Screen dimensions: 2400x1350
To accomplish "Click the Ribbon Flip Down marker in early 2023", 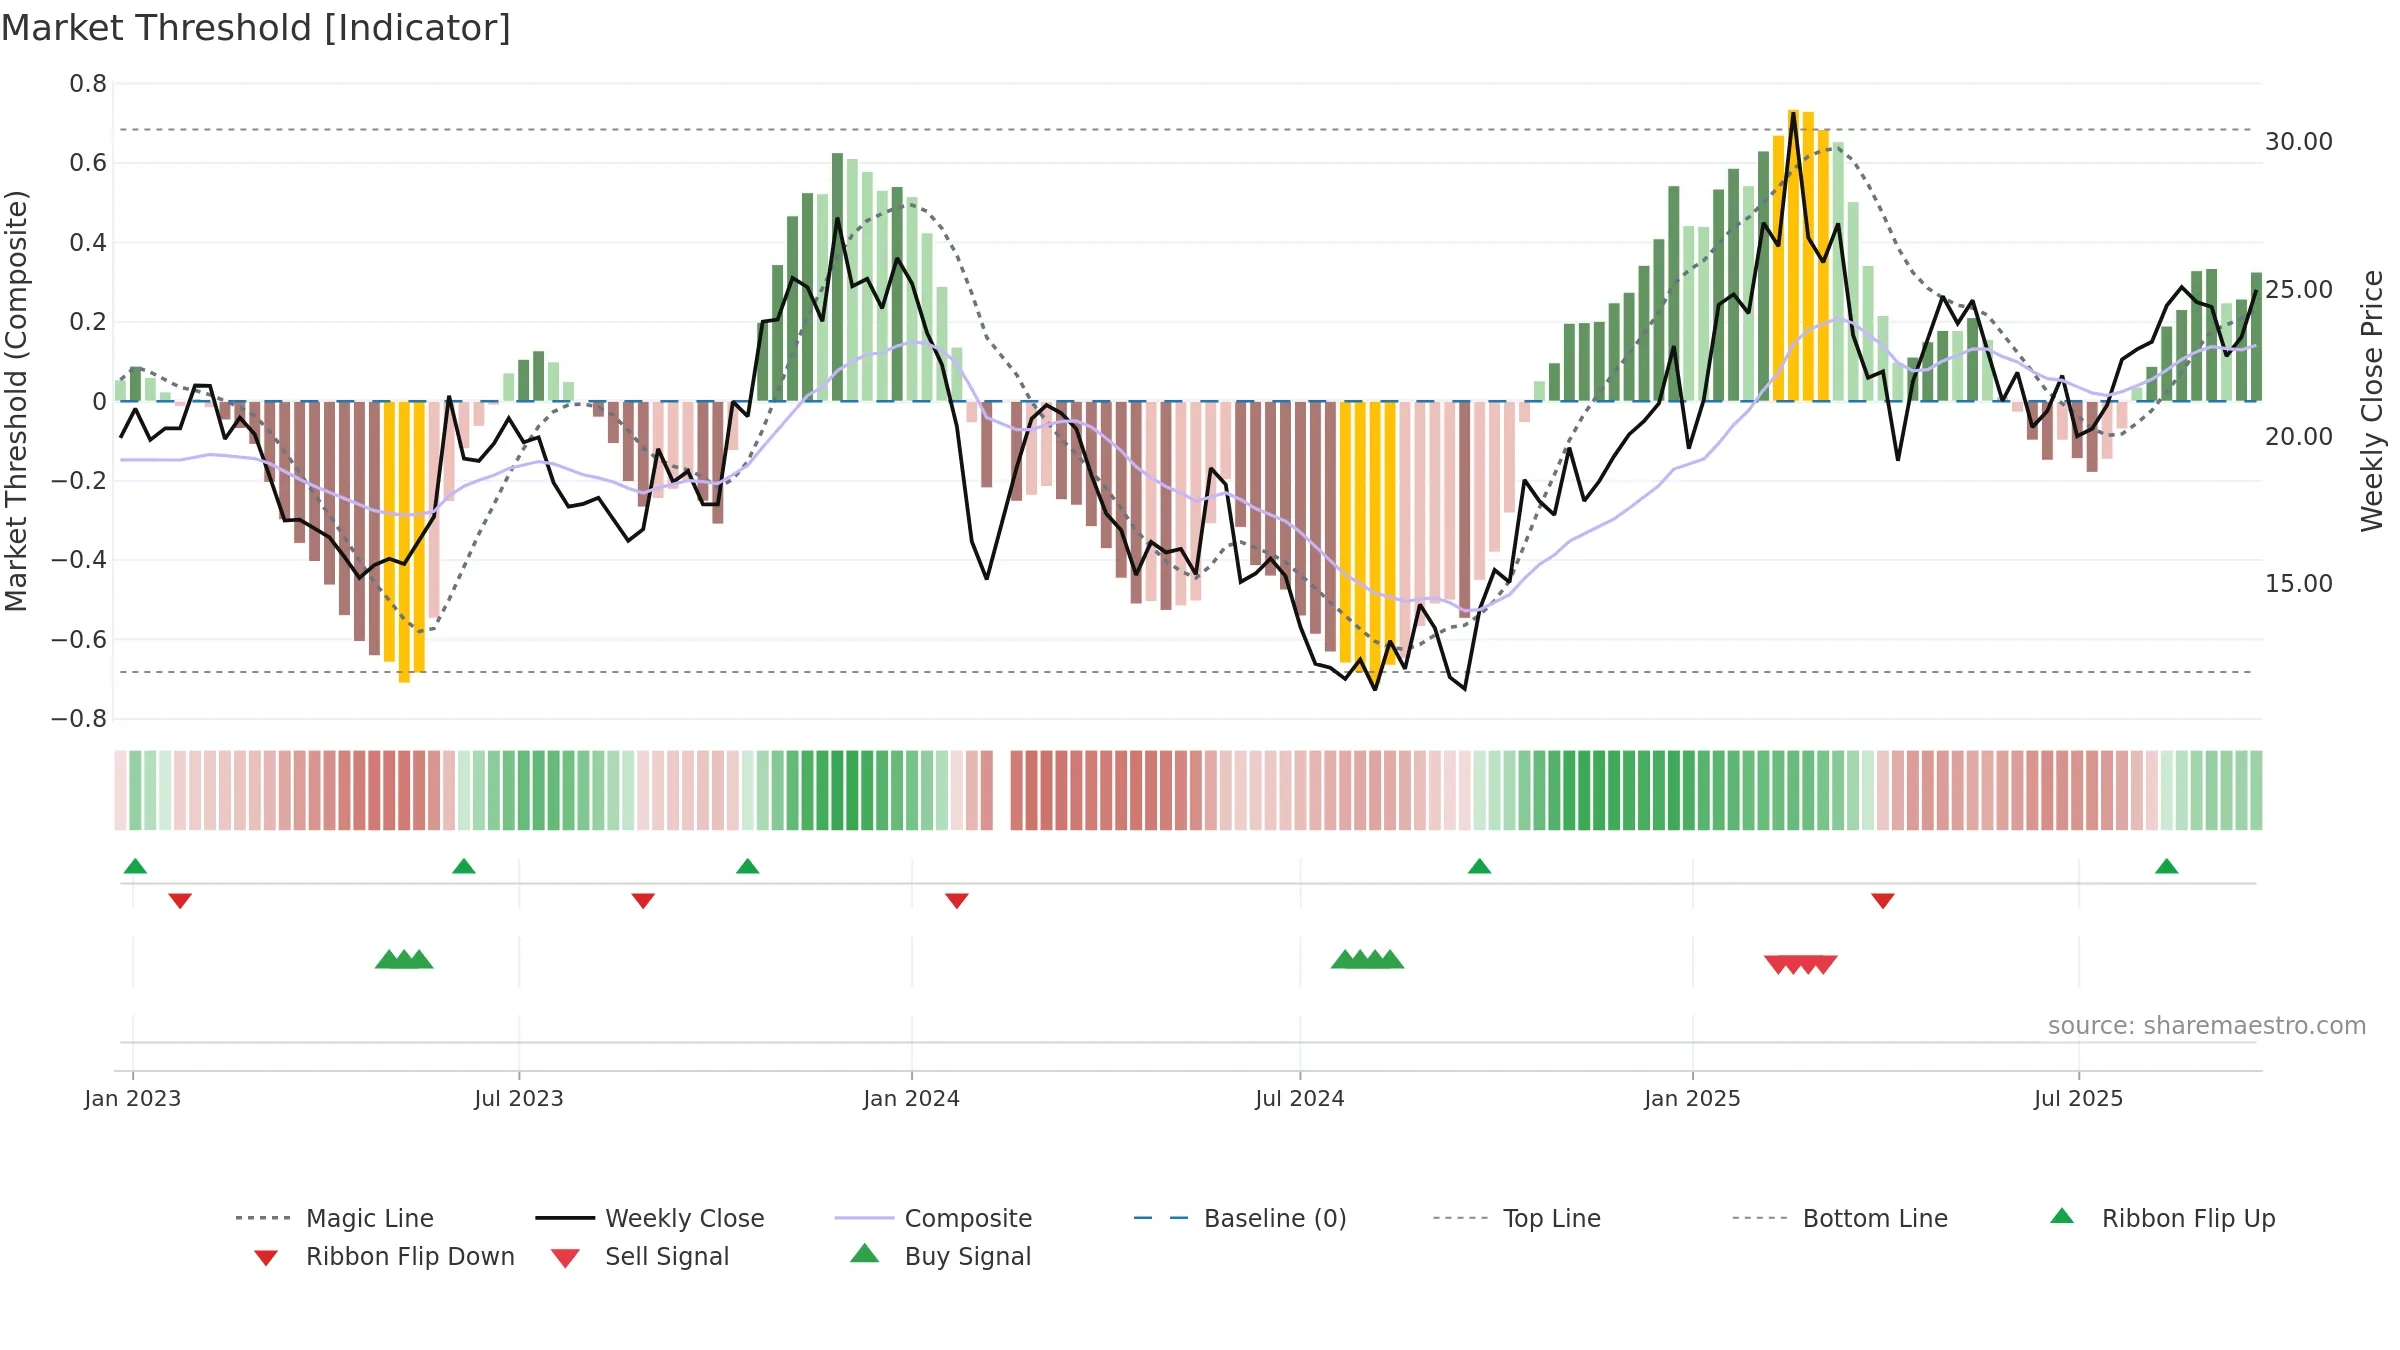I will [x=180, y=901].
